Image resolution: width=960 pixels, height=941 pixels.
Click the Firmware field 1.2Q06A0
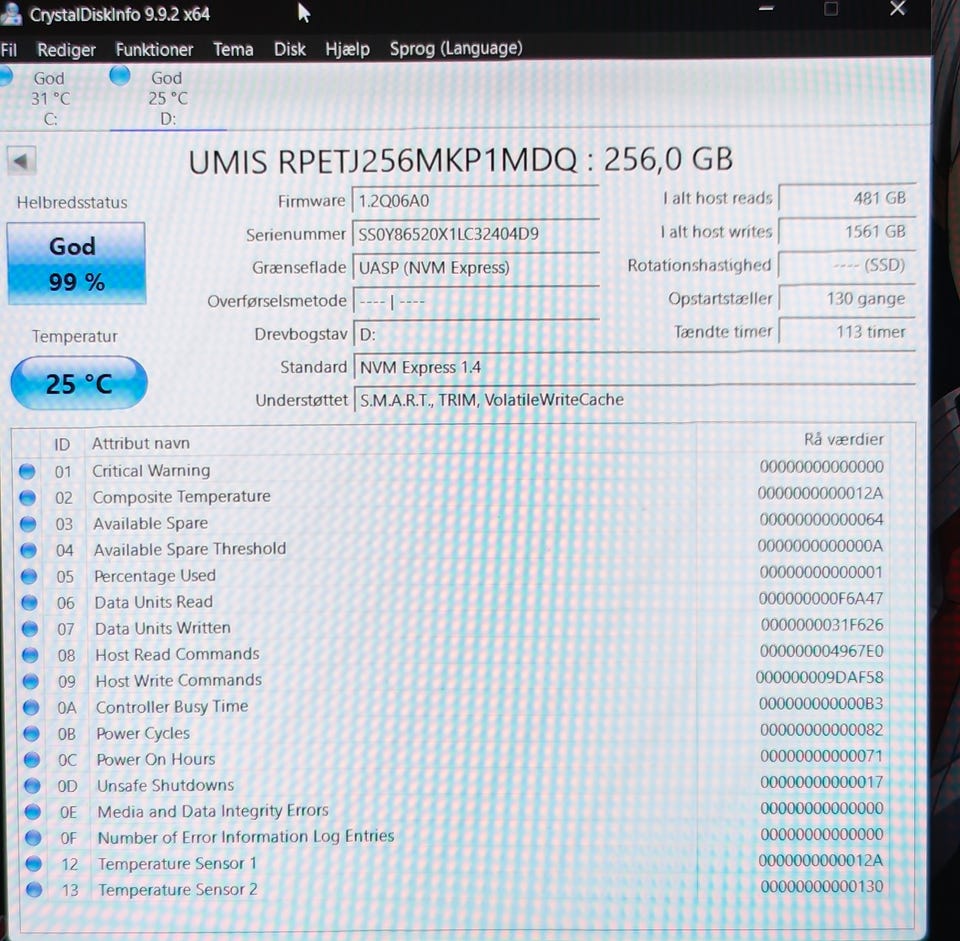(476, 201)
